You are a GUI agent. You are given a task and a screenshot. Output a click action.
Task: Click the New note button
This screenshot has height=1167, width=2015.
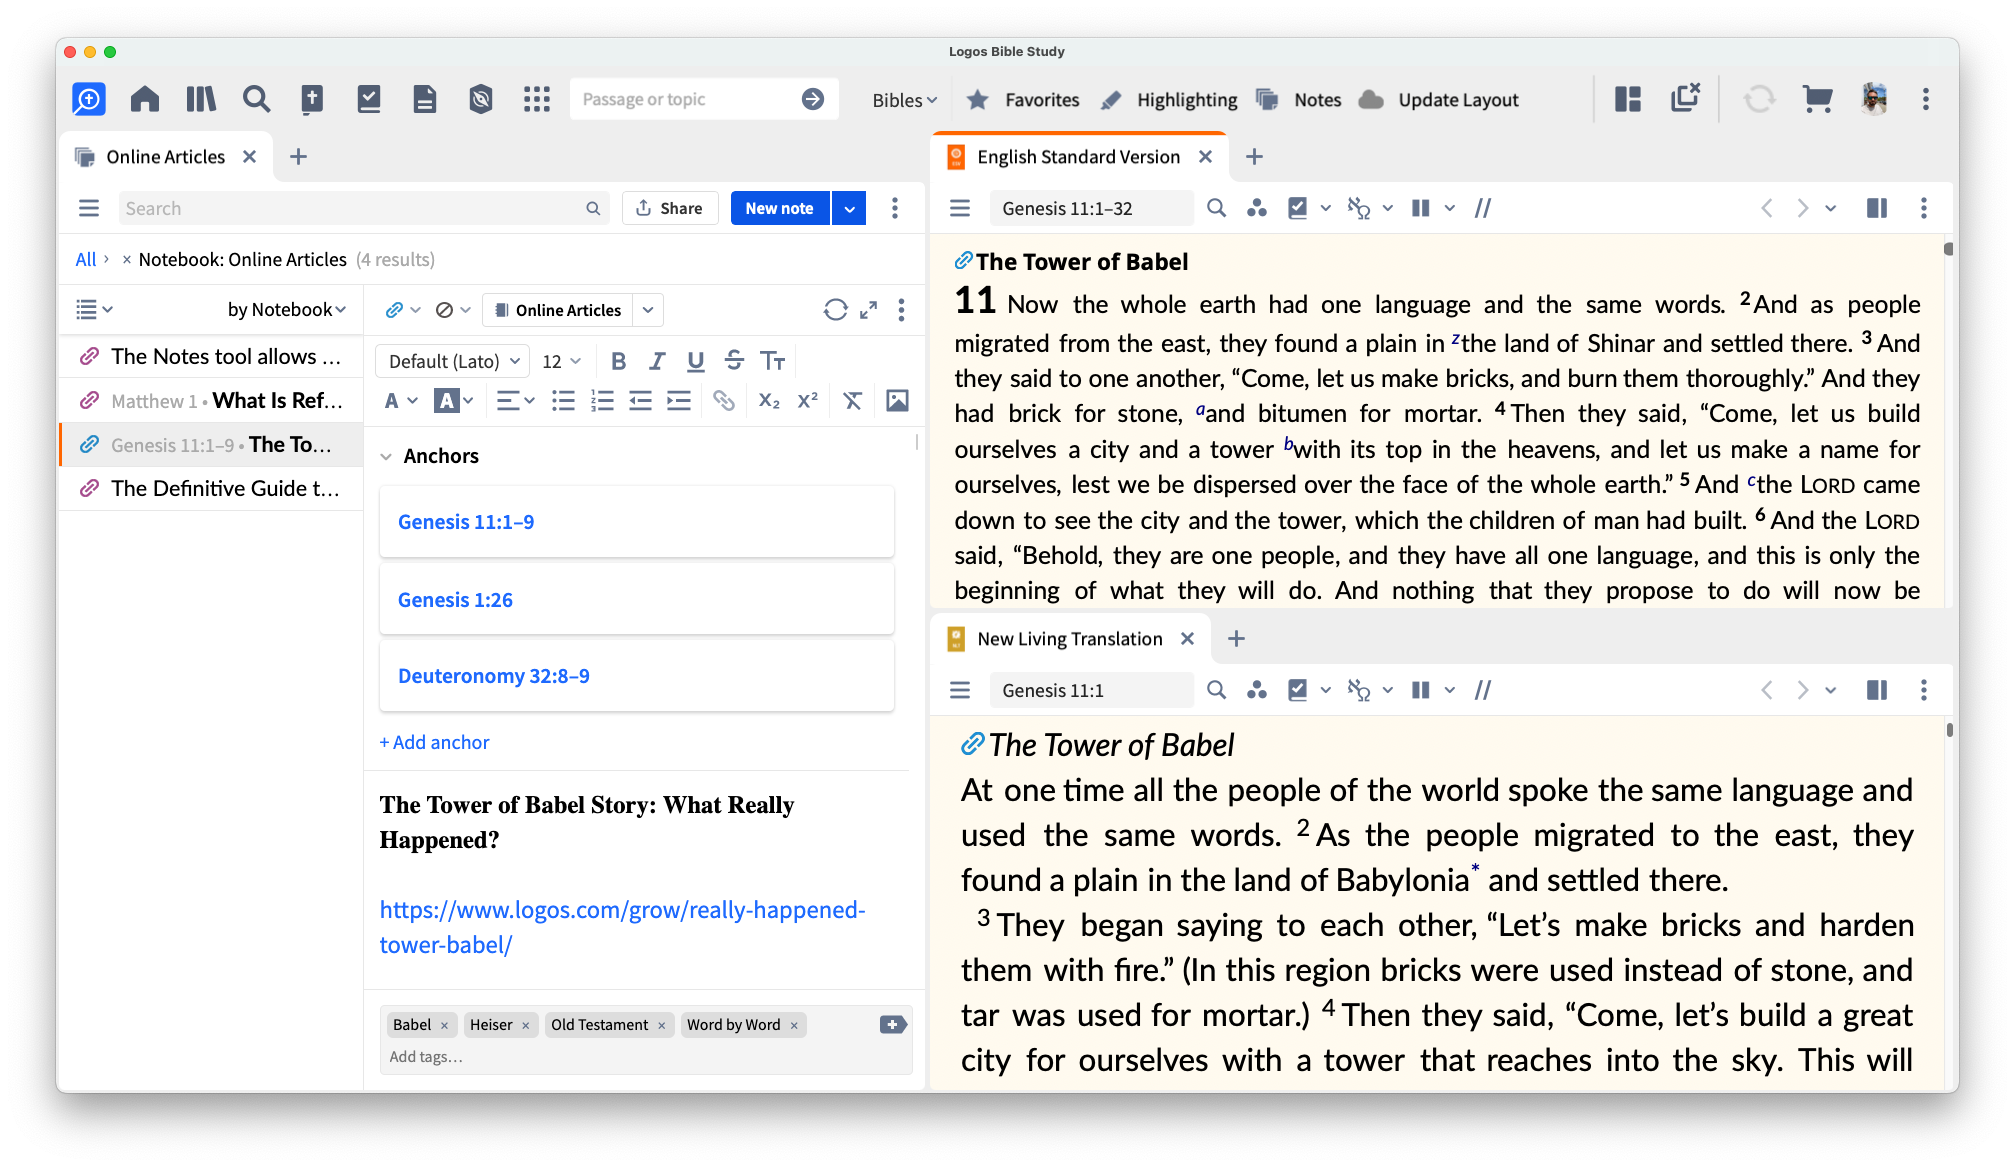(779, 208)
